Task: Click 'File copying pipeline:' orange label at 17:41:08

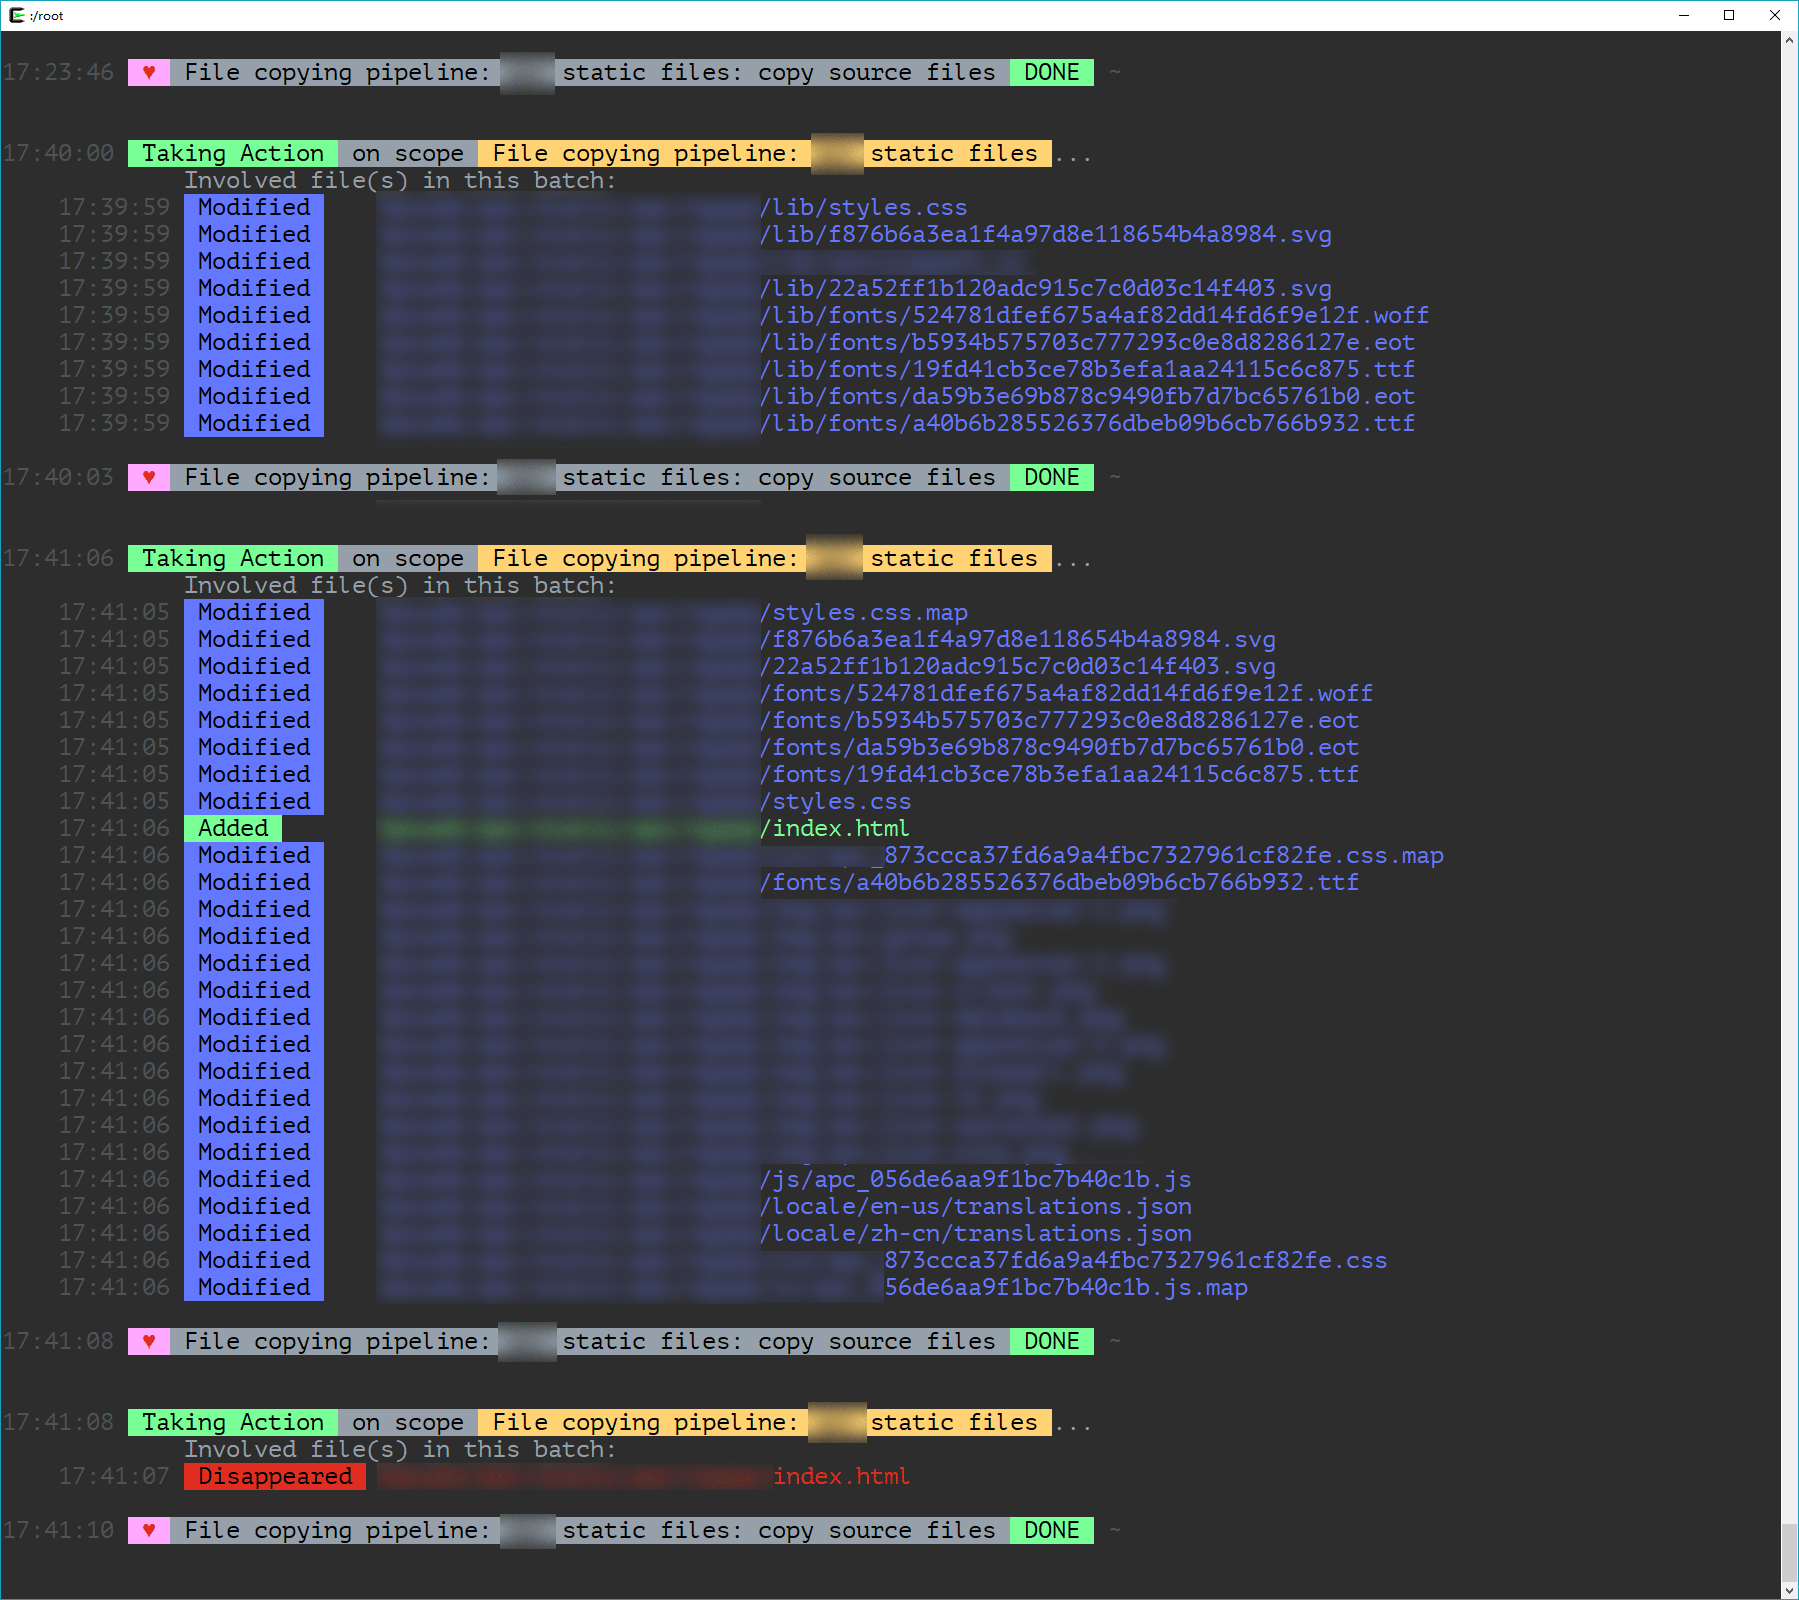Action: (x=645, y=1422)
